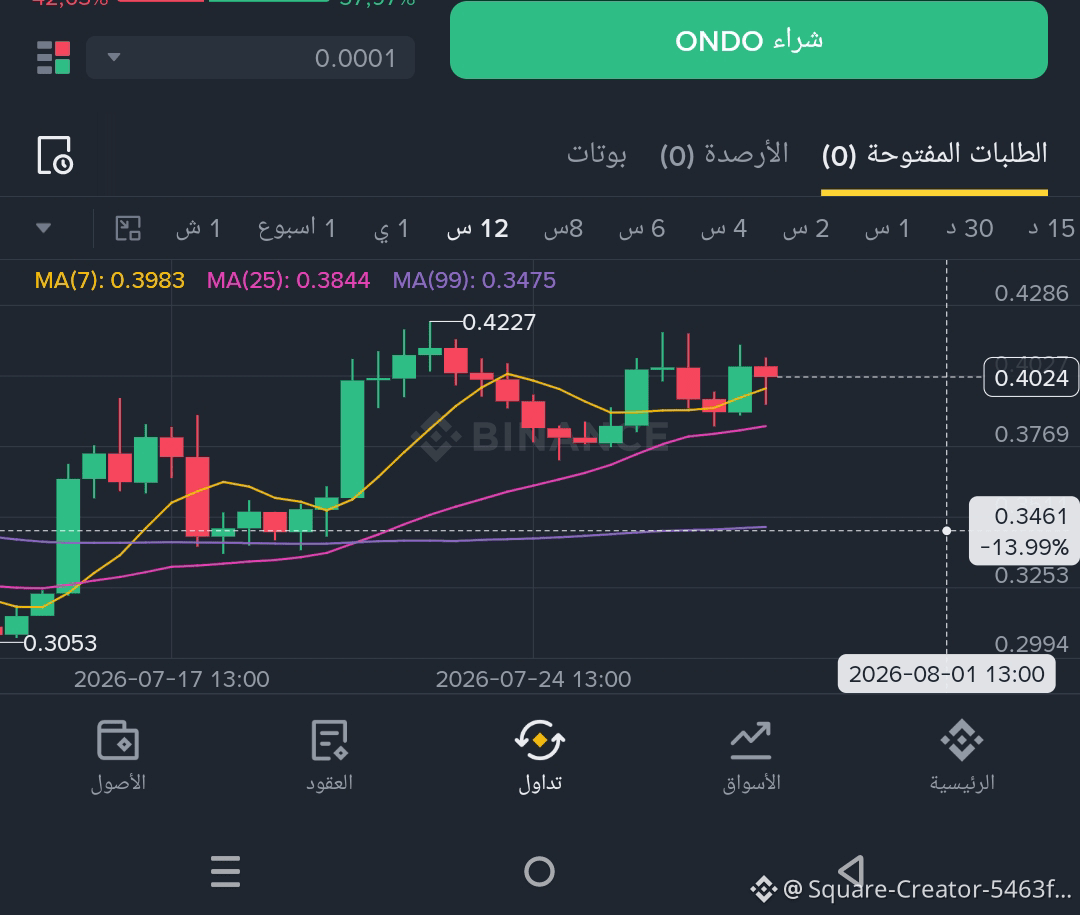The image size is (1080, 915).
Task: Select the 1 اسبوع weekly interval
Action: pyautogui.click(x=297, y=228)
